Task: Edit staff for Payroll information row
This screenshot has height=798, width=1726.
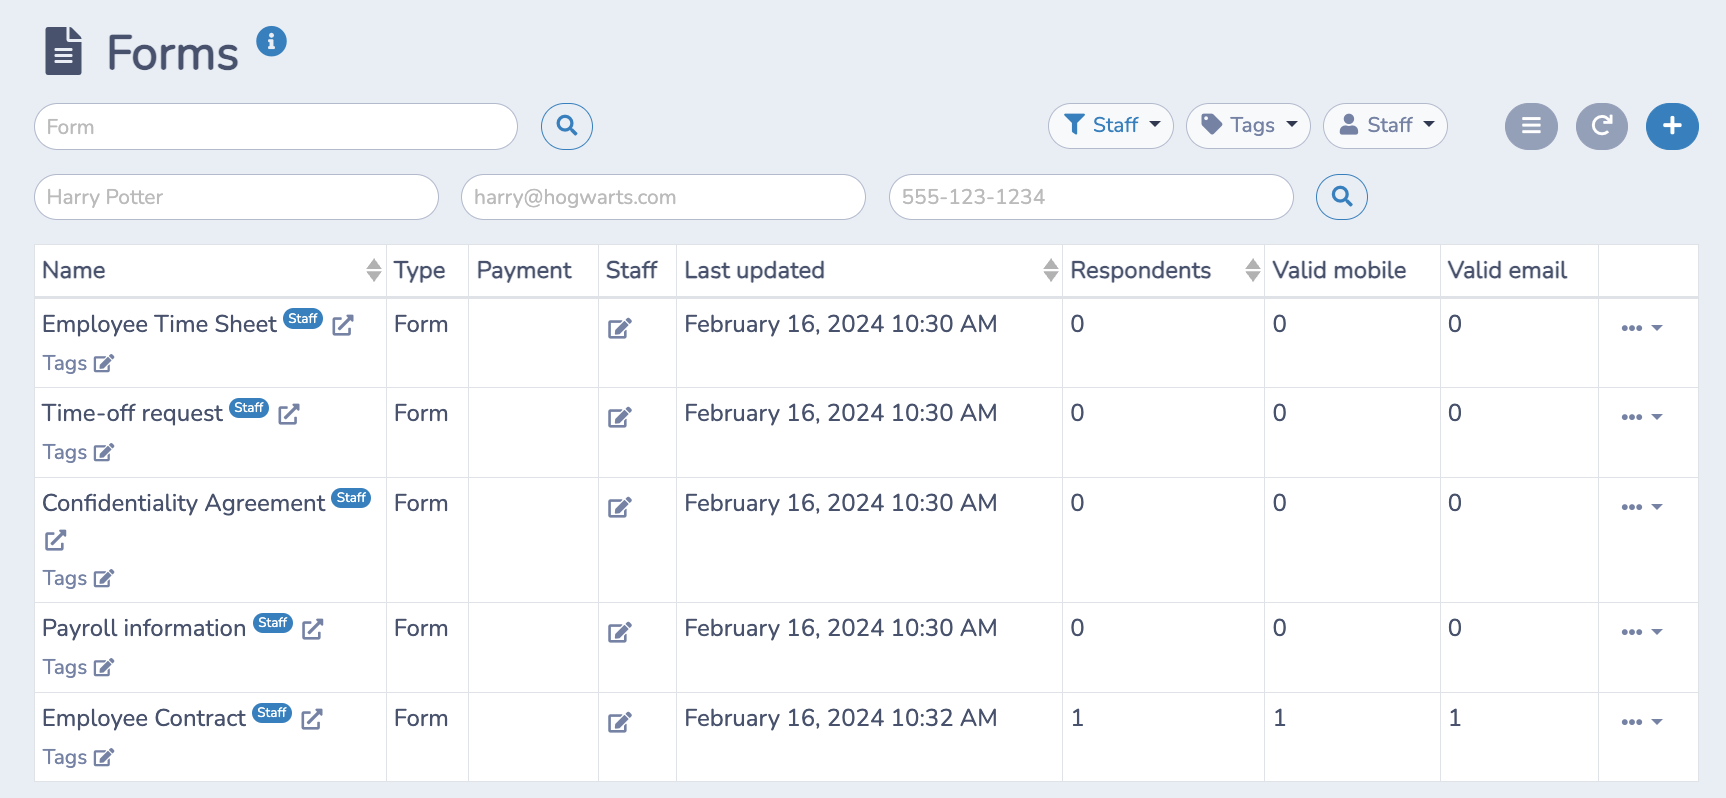Action: (x=620, y=632)
